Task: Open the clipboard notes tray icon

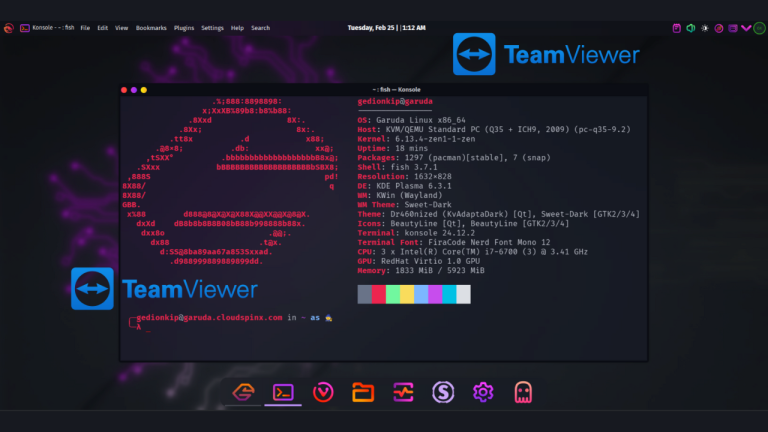Action: point(676,28)
